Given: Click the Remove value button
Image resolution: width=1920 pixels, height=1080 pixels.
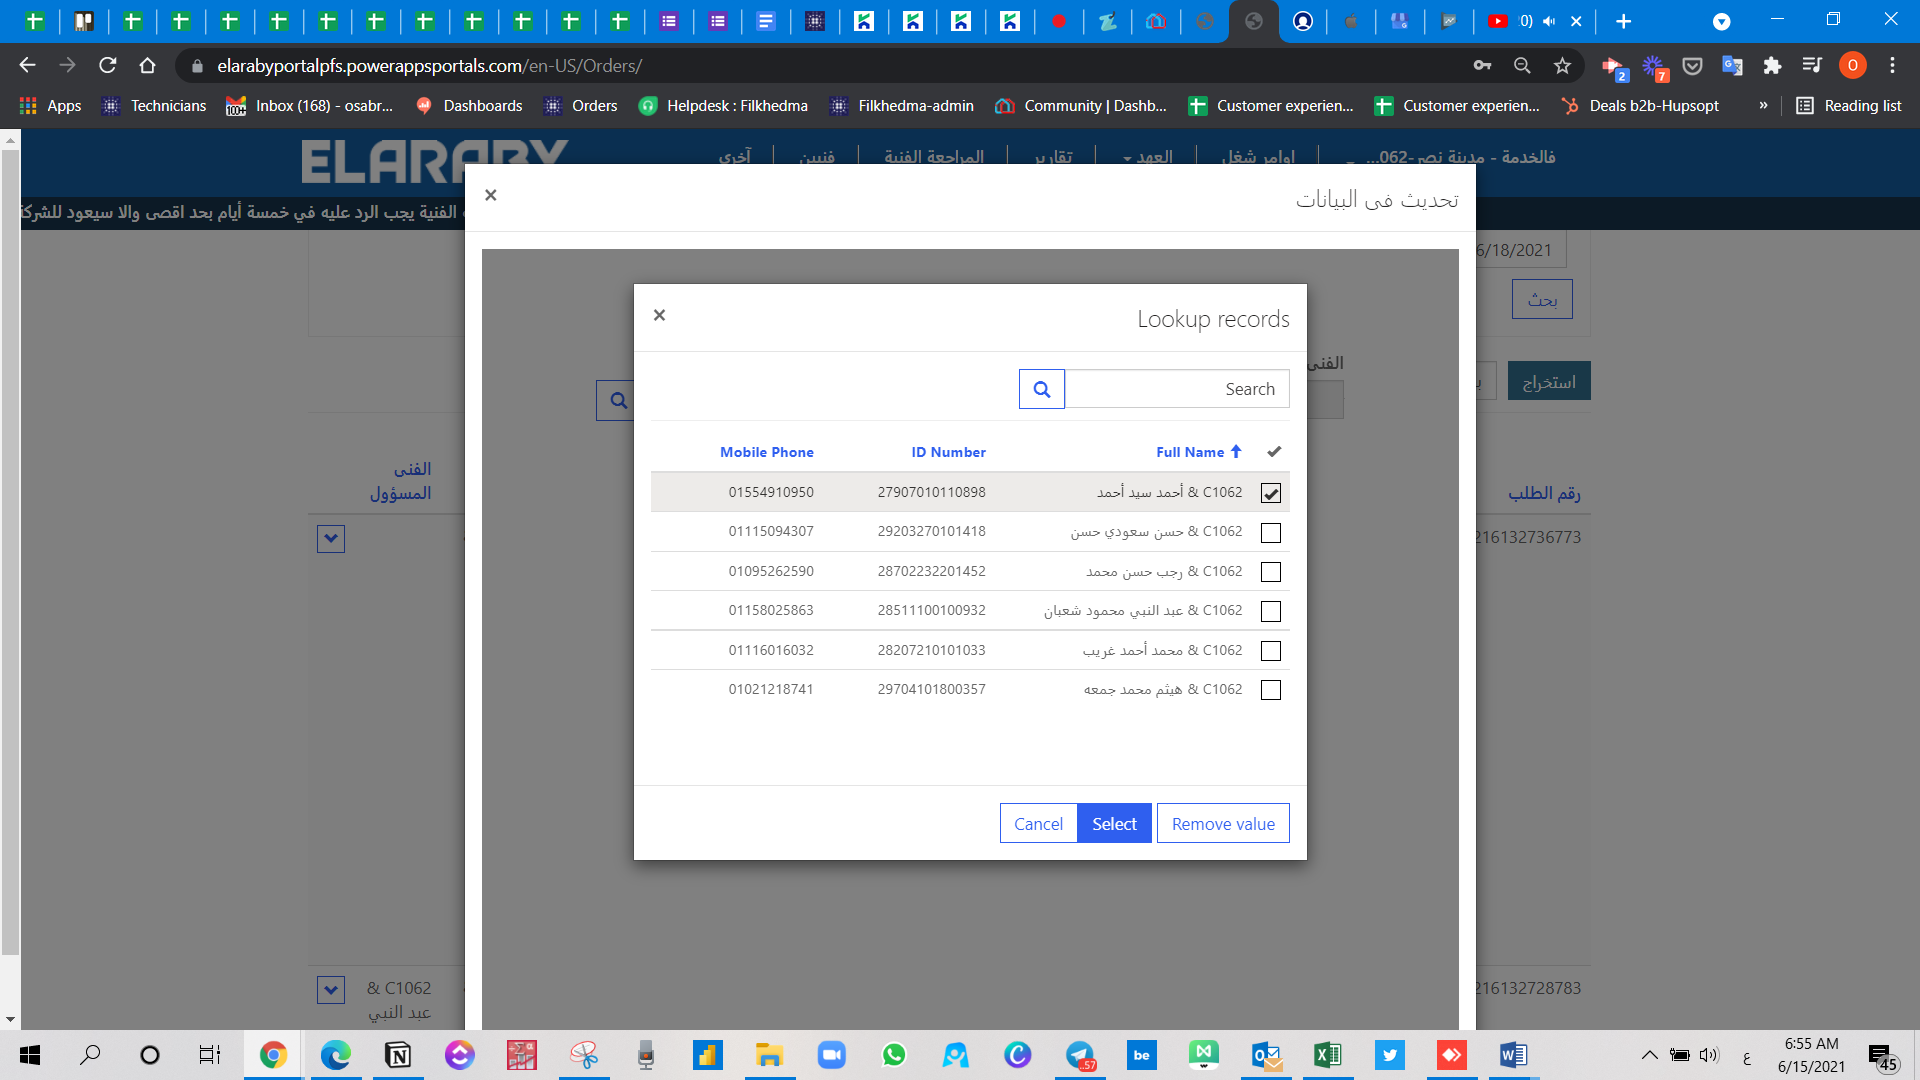Looking at the screenshot, I should (x=1222, y=824).
